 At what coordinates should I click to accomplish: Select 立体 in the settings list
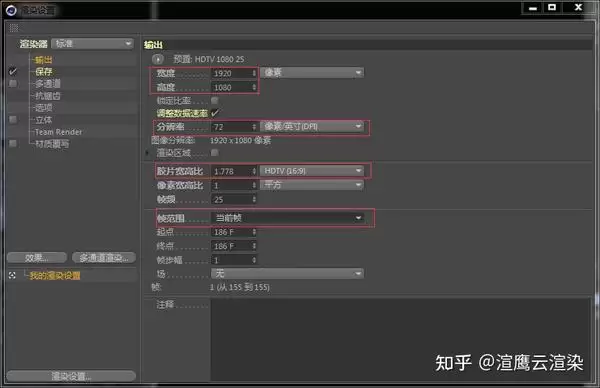click(x=44, y=120)
